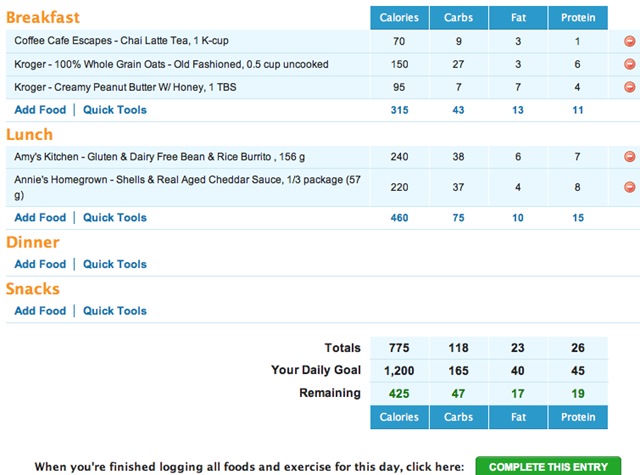Screen dimensions: 640x475
Task: Click the top Protein column header
Action: 578,17
